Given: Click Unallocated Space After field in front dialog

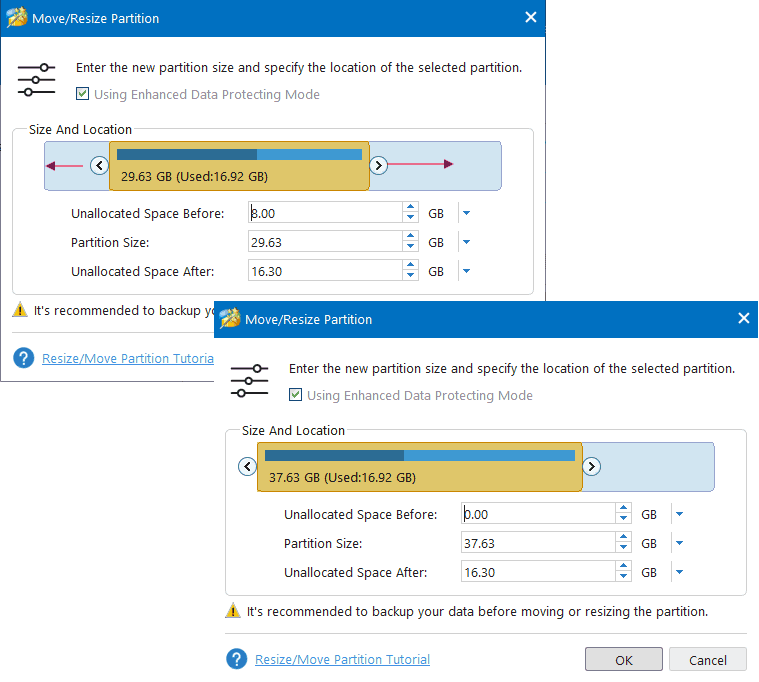Looking at the screenshot, I should point(538,572).
